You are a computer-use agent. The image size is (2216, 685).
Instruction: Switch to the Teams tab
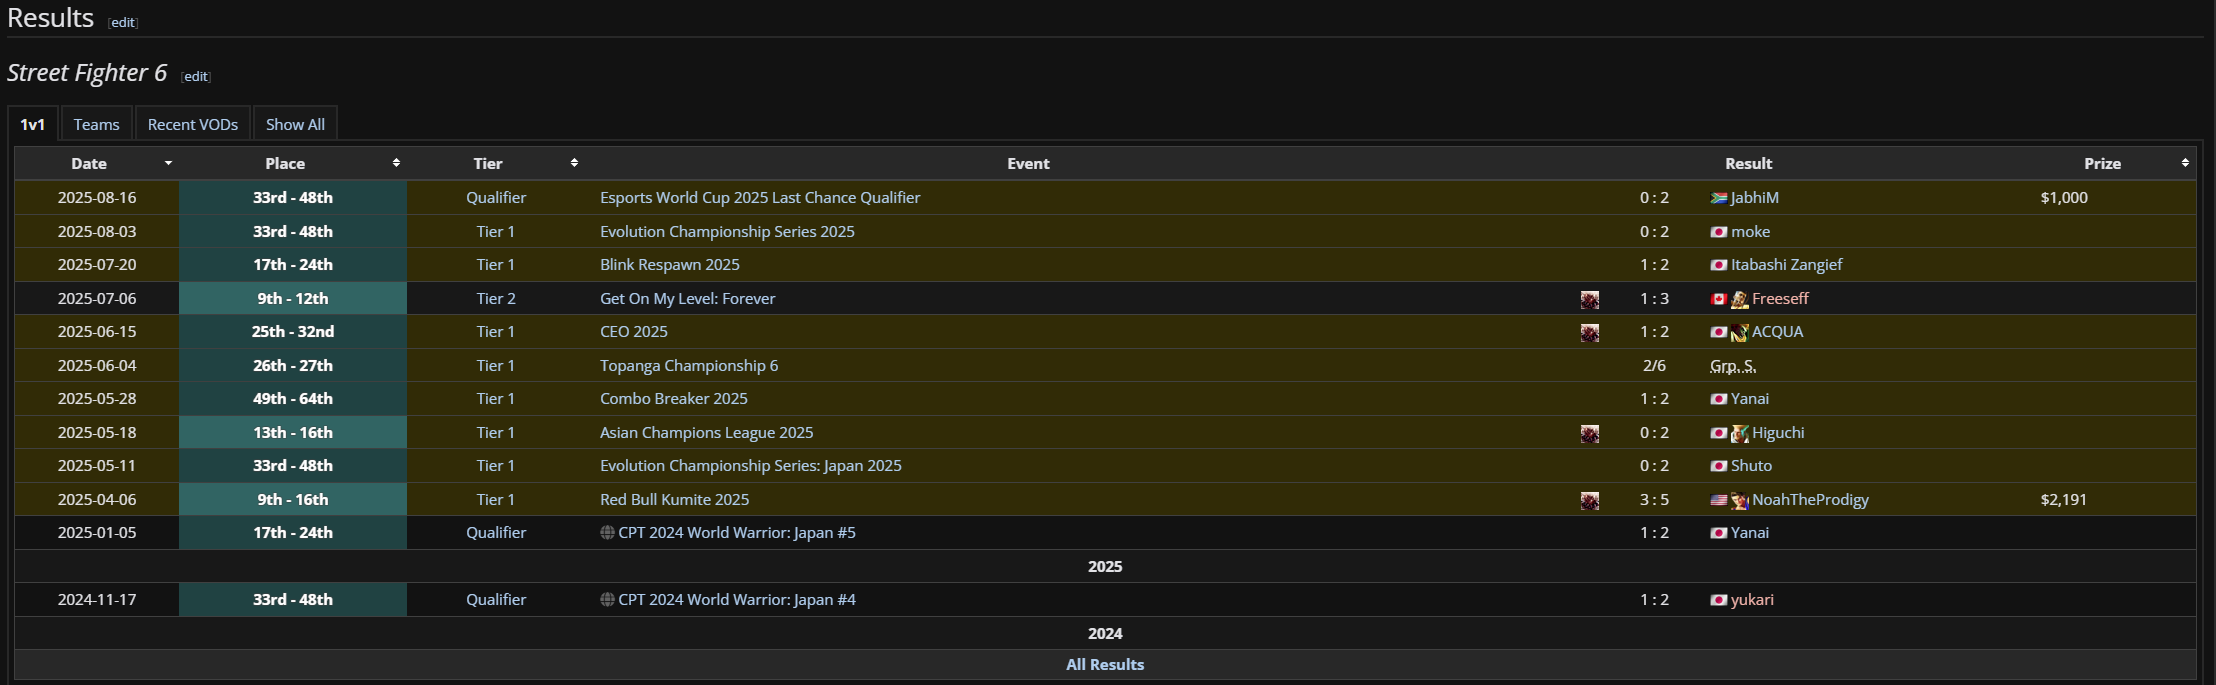(x=96, y=124)
